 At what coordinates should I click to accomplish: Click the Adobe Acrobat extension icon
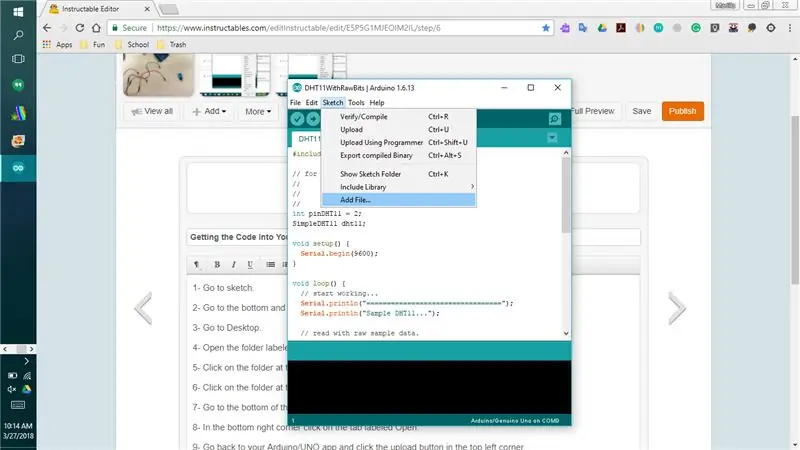tap(621, 28)
